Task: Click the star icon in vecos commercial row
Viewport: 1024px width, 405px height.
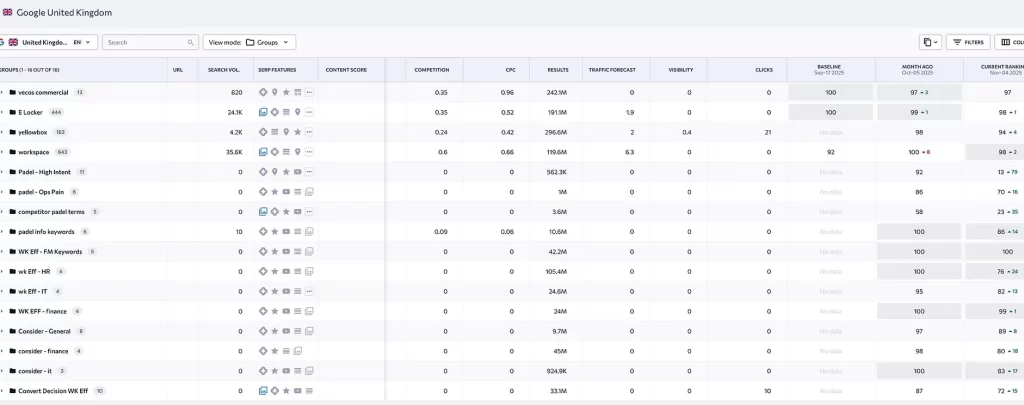Action: [286, 92]
